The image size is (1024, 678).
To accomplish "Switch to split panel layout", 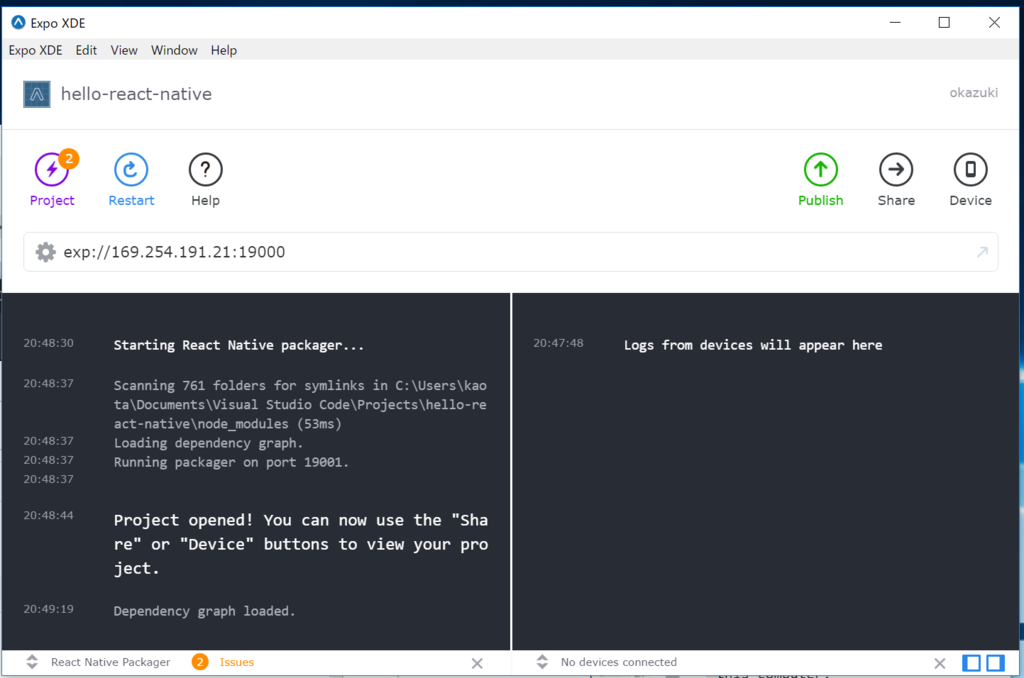I will (995, 663).
